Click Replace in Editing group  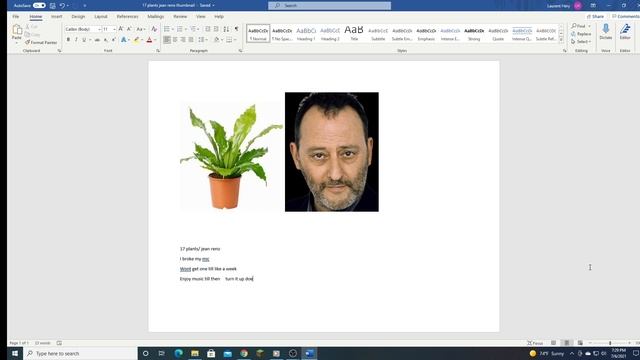(x=581, y=34)
